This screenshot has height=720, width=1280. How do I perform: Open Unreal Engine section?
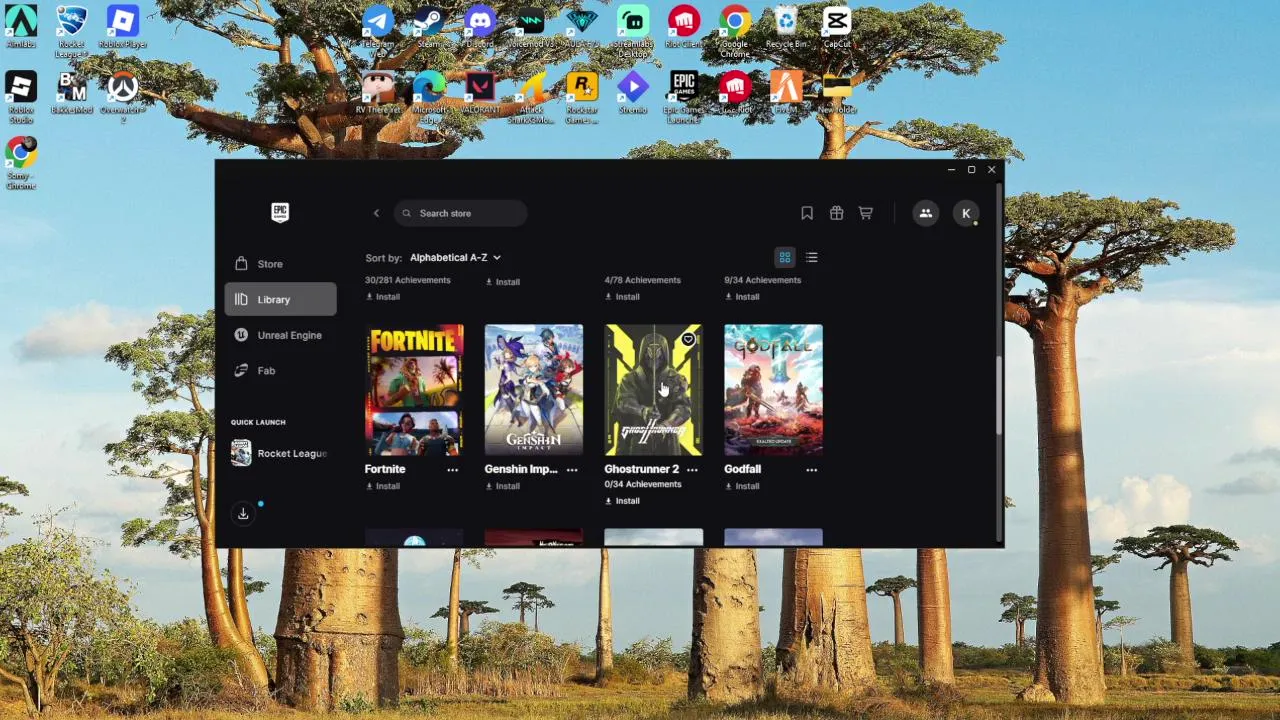[280, 335]
